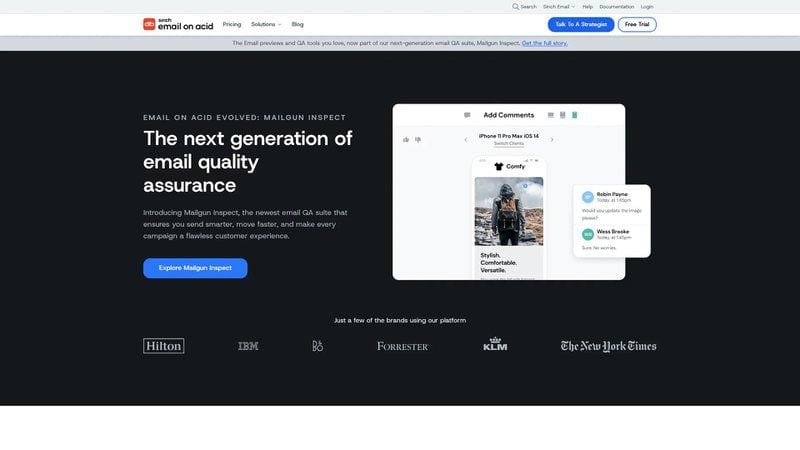800x450 pixels.
Task: Click the logo between IBM and Forrester
Action: (x=317, y=346)
